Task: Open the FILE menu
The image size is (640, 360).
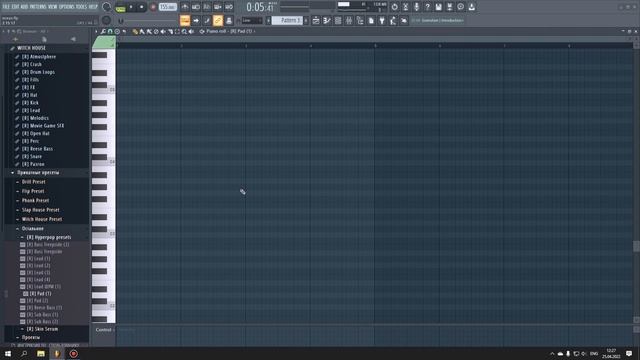Action: 7,7
